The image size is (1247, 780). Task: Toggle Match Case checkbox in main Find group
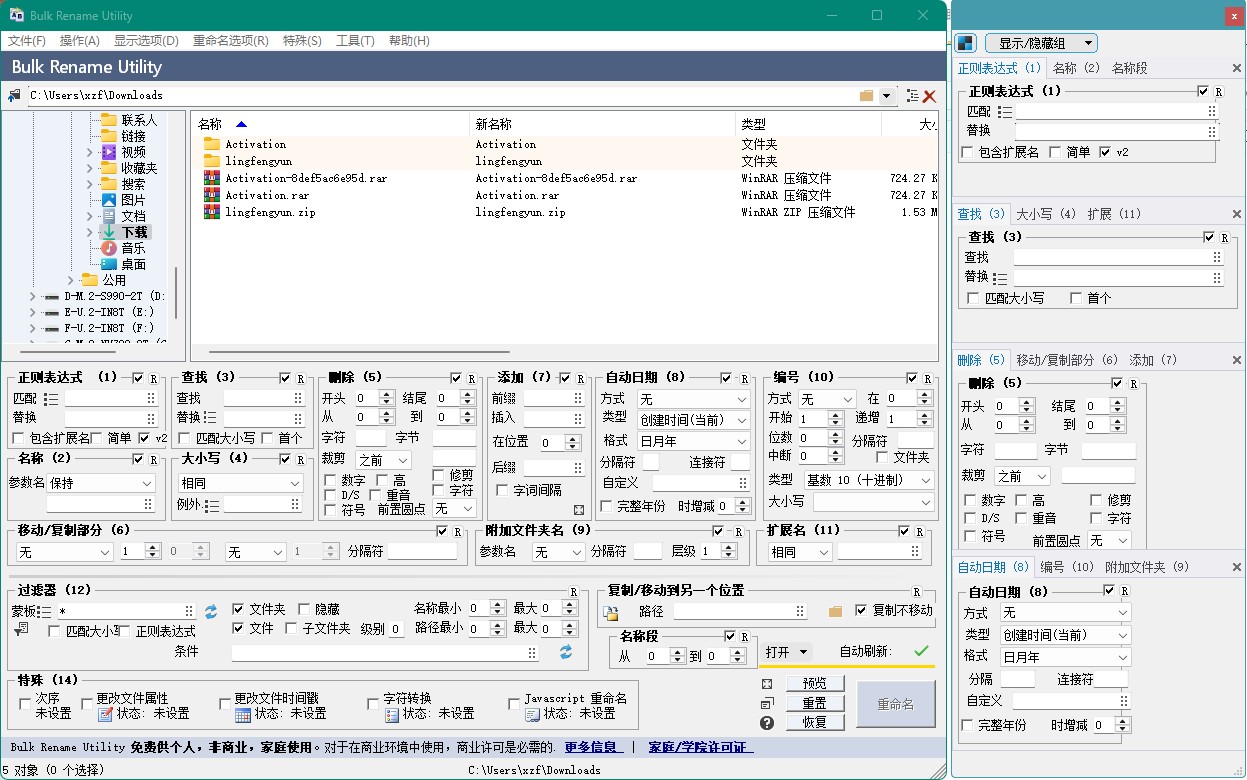185,438
